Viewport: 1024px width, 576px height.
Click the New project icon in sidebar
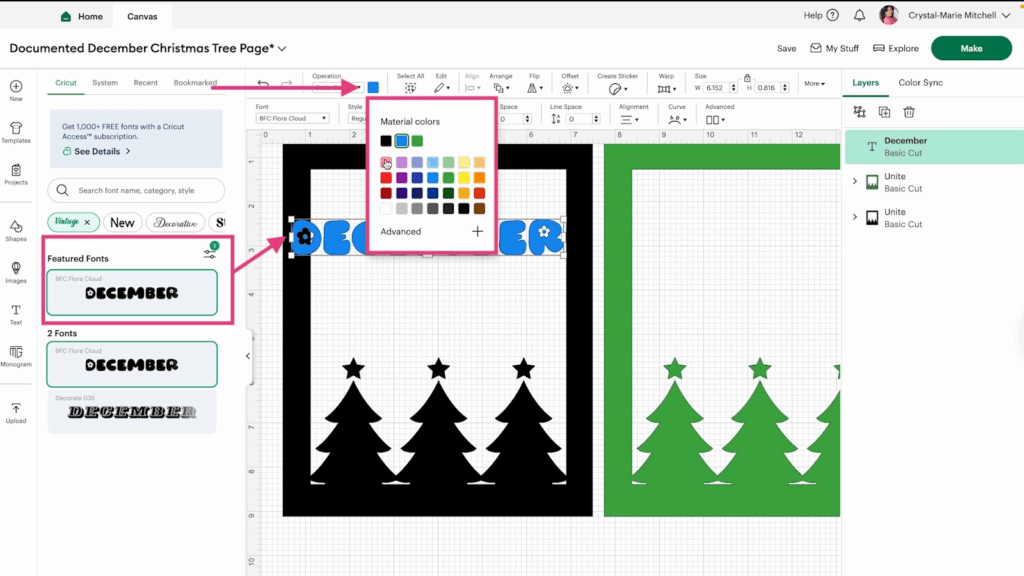[16, 86]
